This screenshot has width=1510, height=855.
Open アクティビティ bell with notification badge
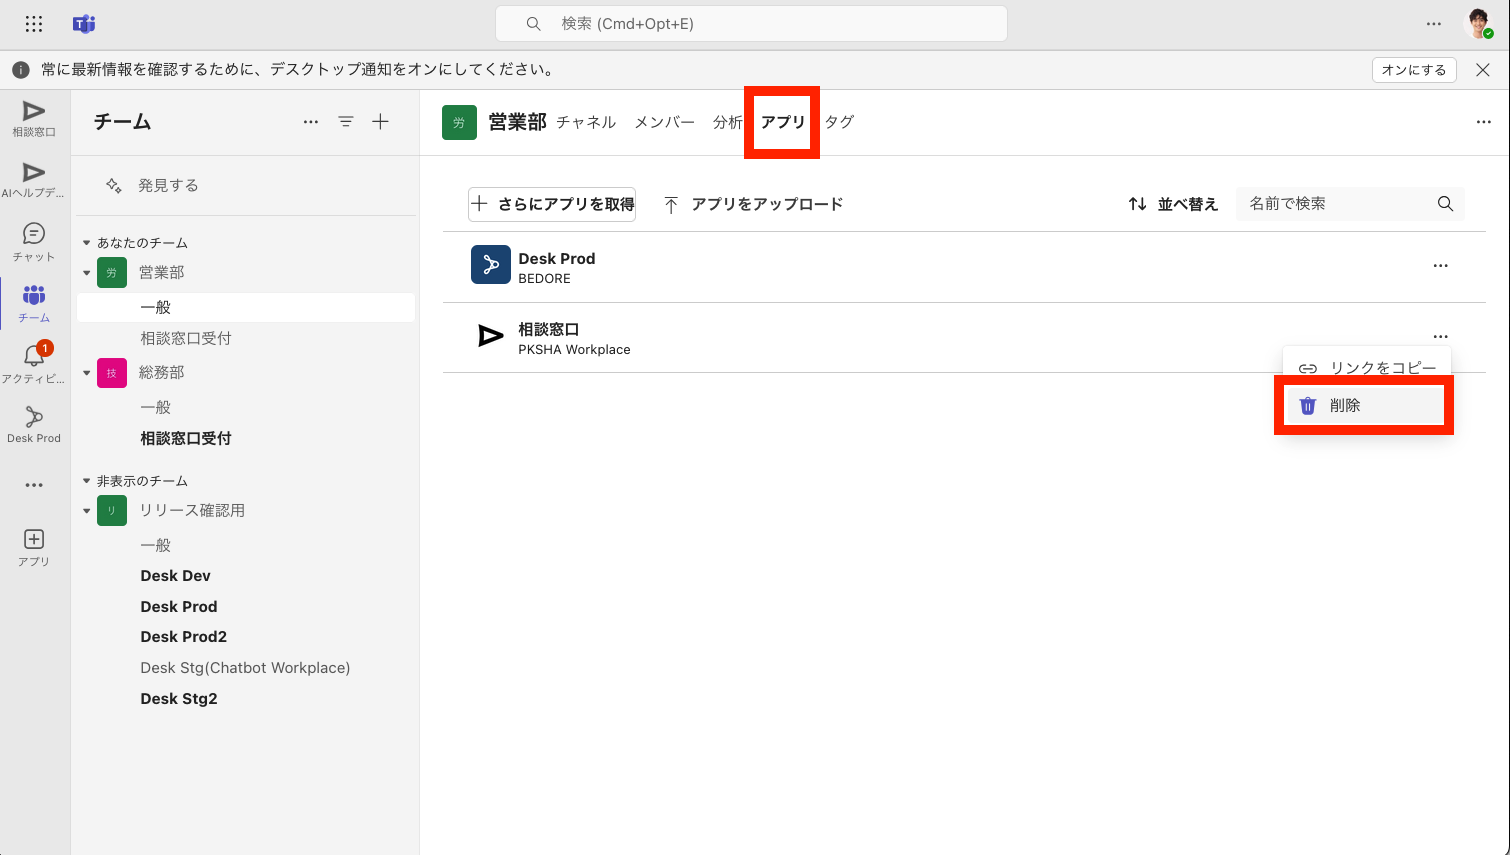34,364
